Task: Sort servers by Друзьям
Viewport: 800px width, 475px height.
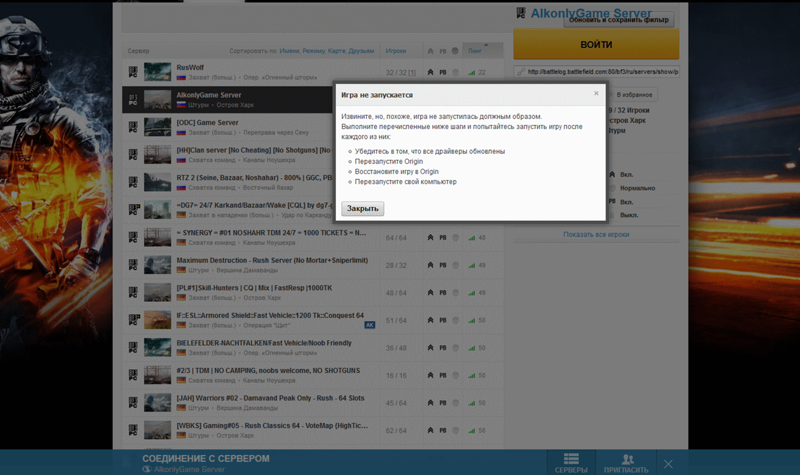Action: [x=361, y=51]
